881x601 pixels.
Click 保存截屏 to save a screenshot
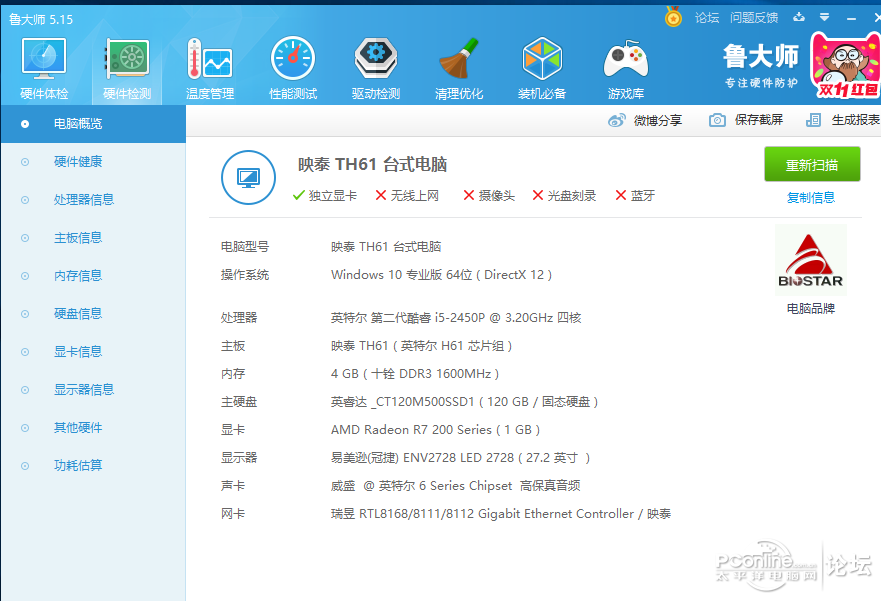[746, 120]
